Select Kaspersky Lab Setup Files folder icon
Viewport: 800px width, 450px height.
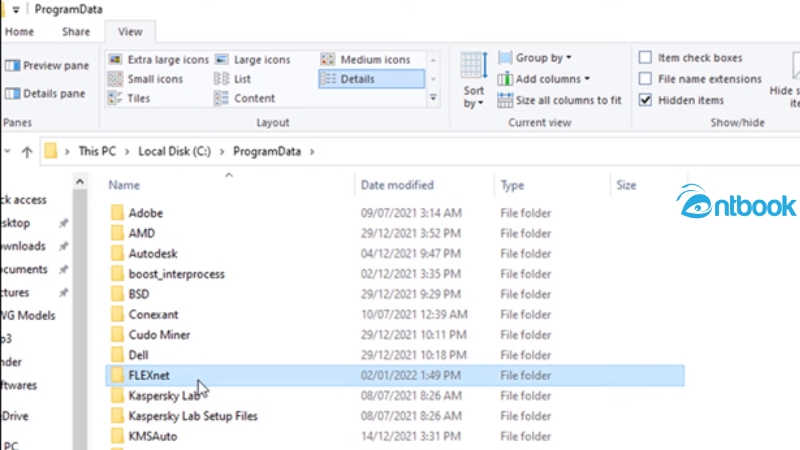117,416
